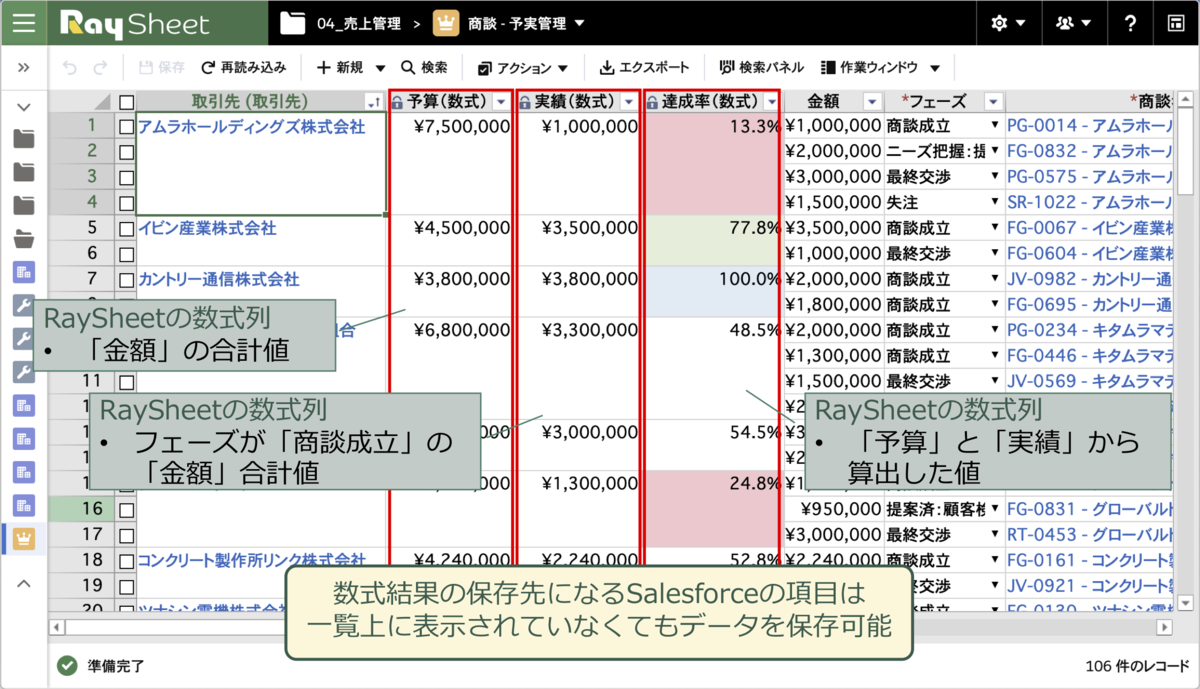Image resolution: width=1200 pixels, height=689 pixels.
Task: Check the row 1 checkbox
Action: 126,127
